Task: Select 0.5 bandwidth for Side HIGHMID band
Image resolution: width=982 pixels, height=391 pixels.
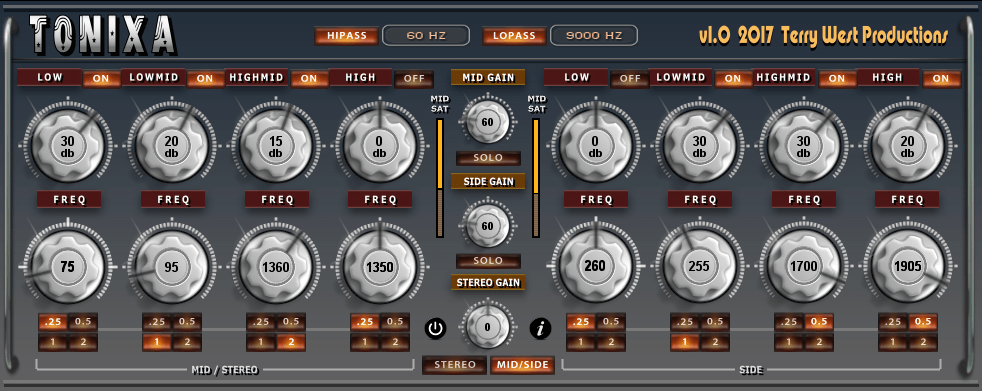Action: [x=819, y=322]
